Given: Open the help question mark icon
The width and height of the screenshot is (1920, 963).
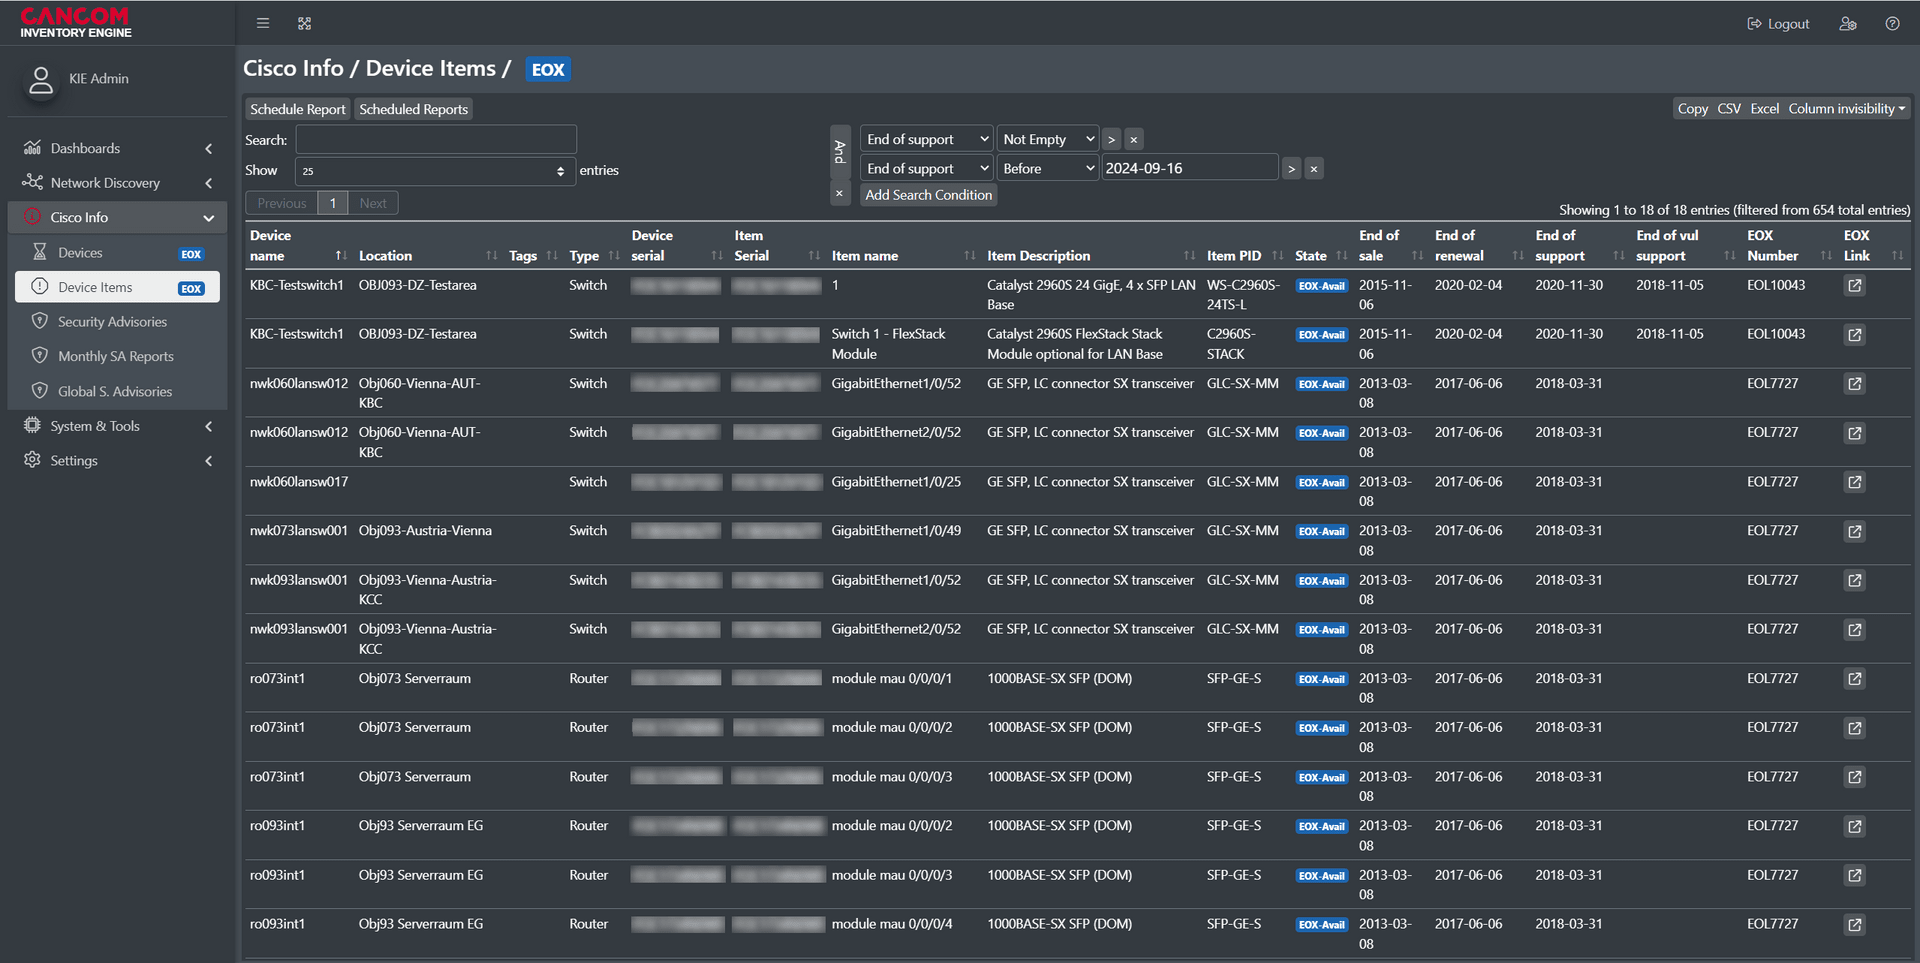Looking at the screenshot, I should pos(1892,24).
